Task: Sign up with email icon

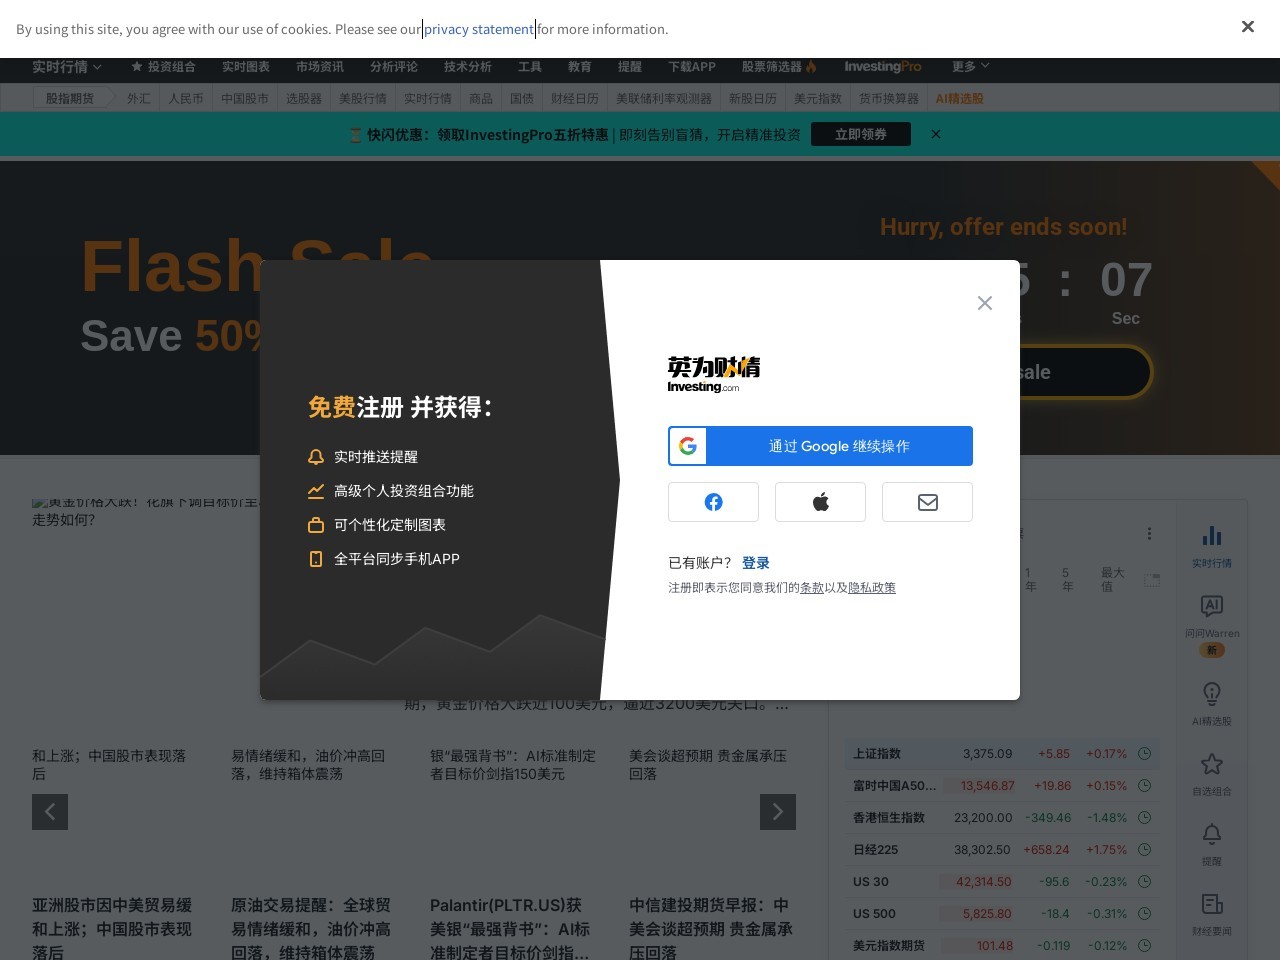Action: tap(927, 502)
